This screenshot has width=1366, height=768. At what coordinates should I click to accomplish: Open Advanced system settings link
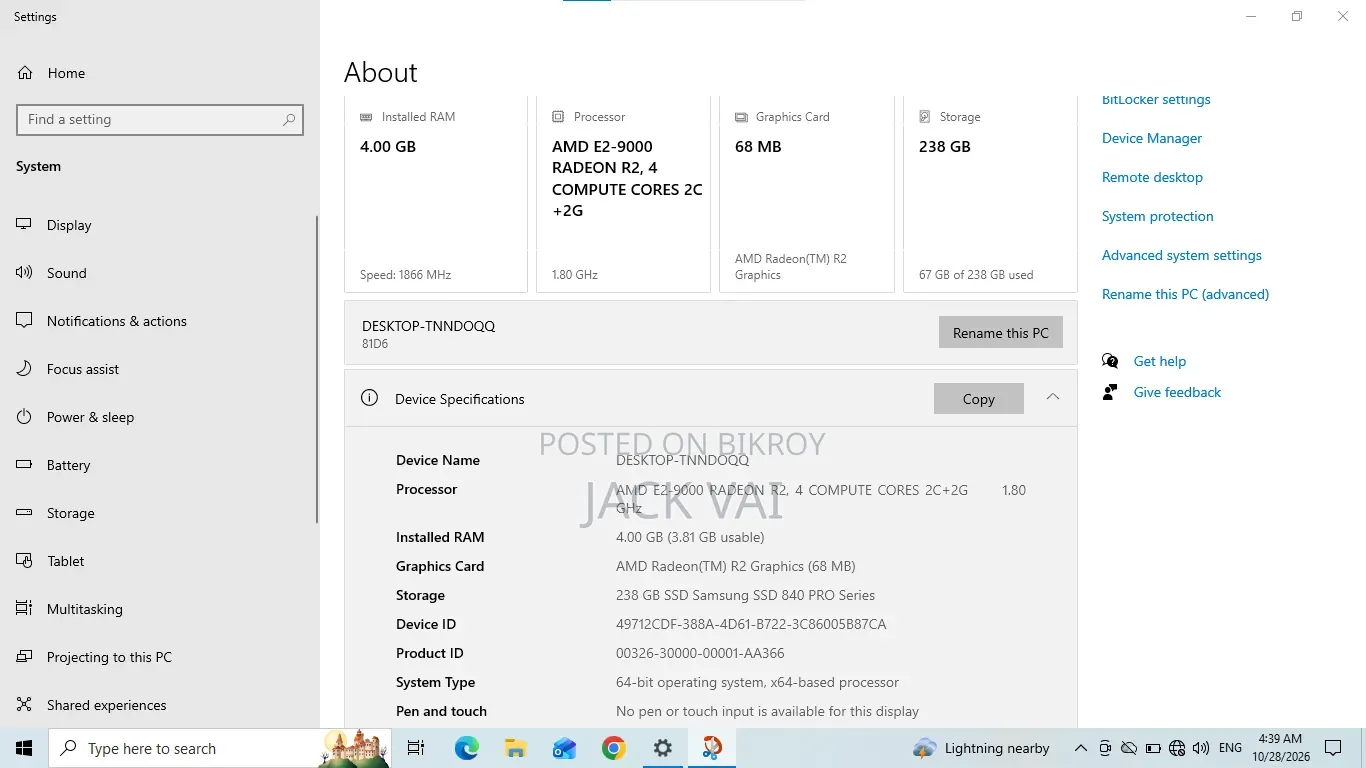1182,255
